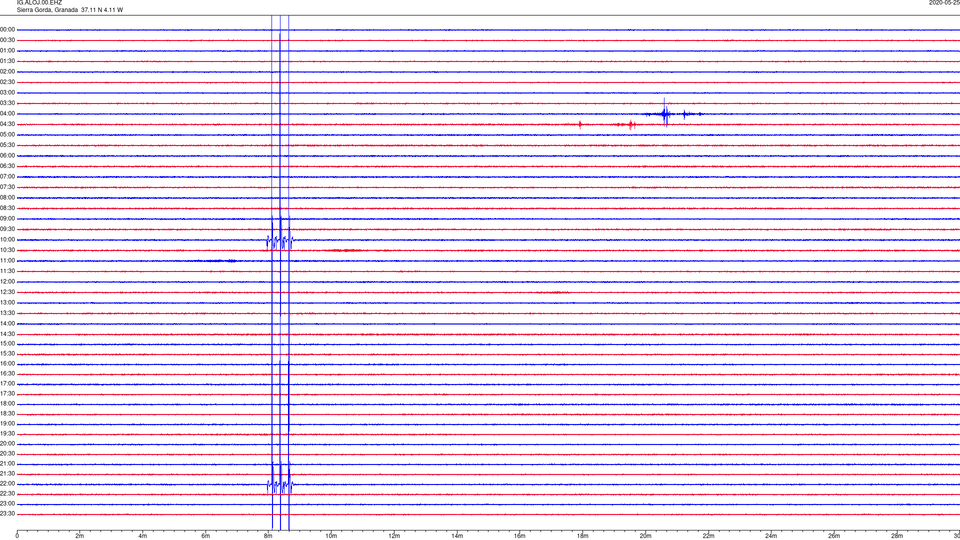
Task: Select the 04:30 trace time label
Action: tap(7, 124)
